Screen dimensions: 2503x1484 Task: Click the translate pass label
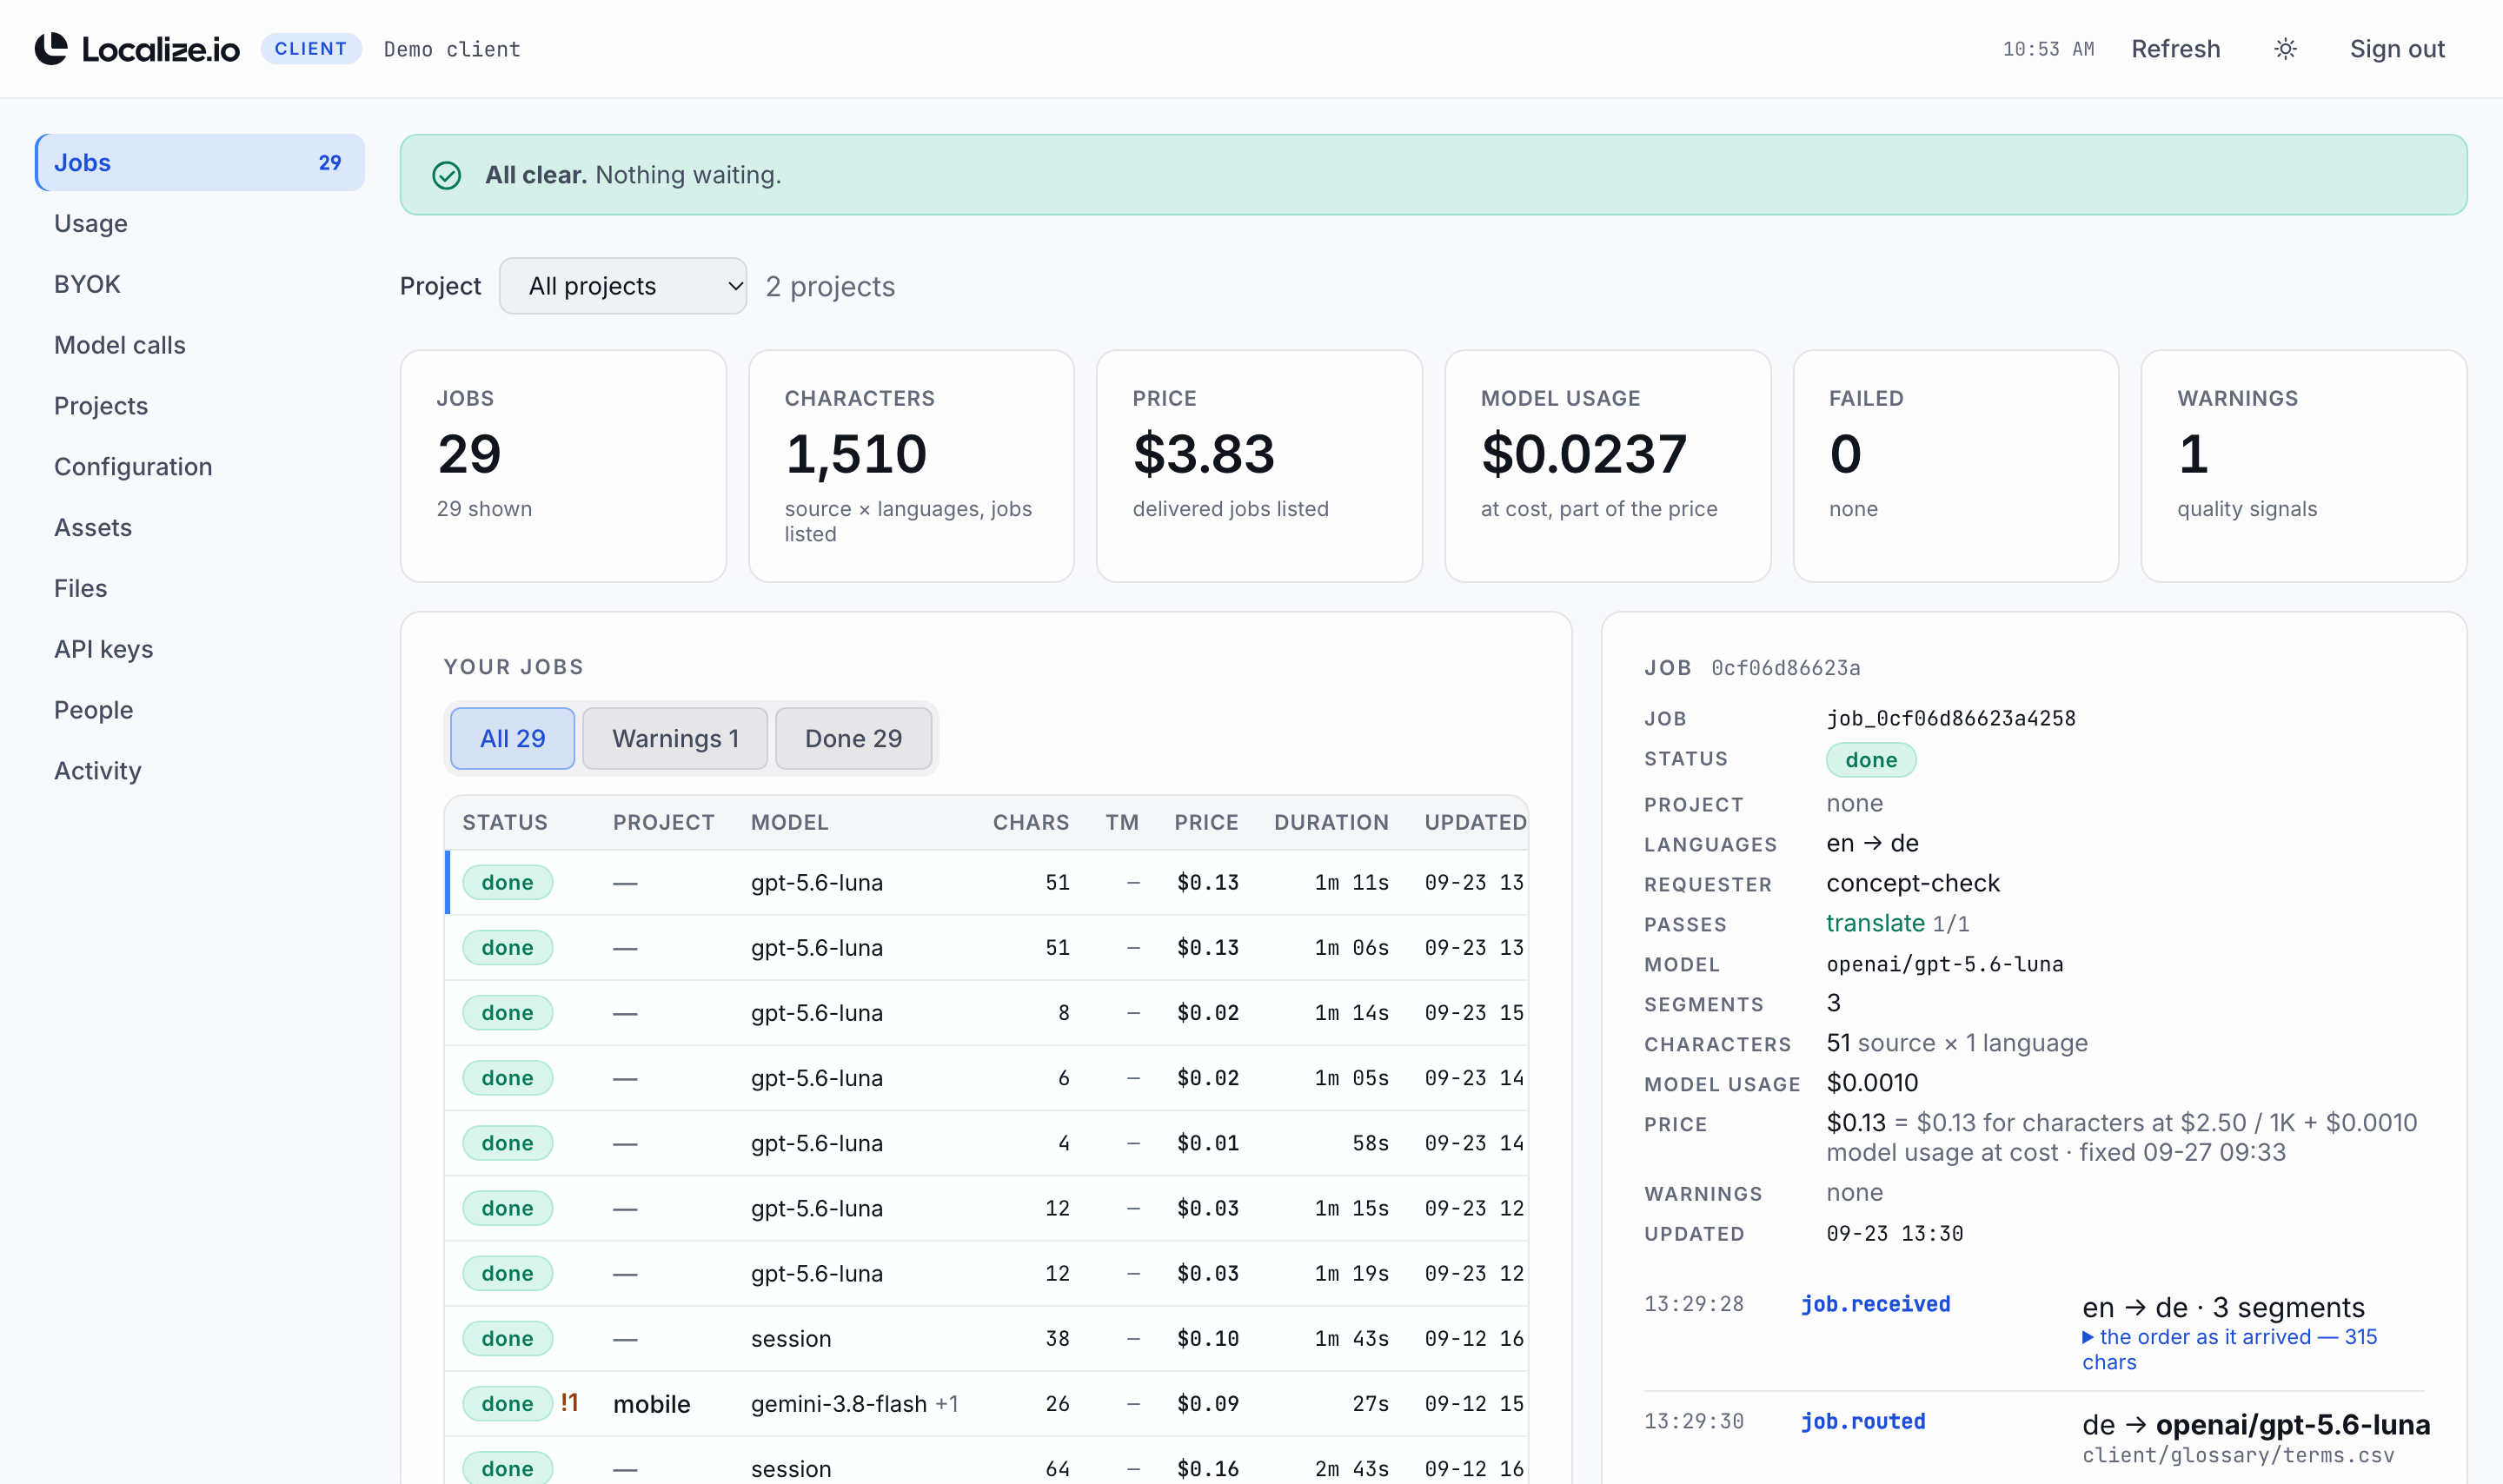click(x=1874, y=923)
